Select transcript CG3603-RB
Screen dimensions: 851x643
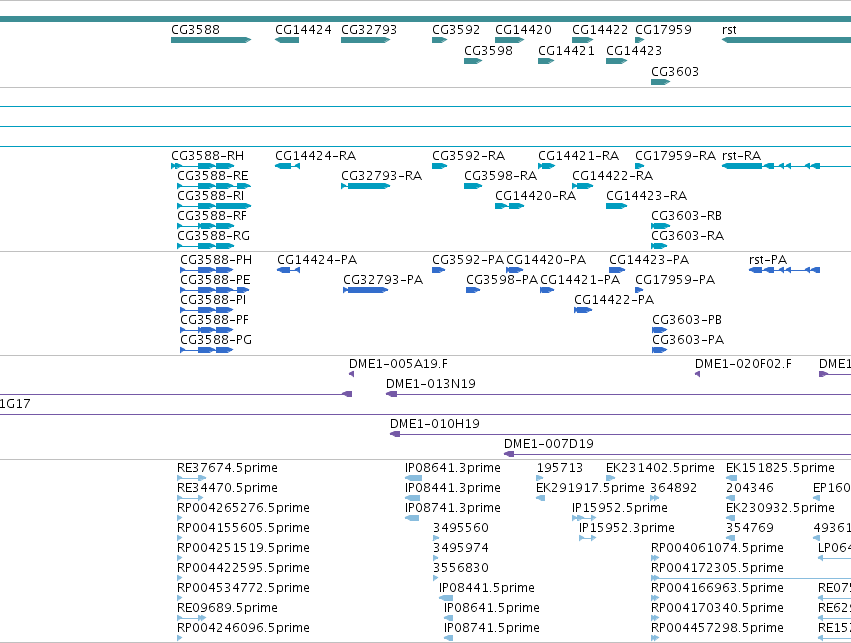pos(686,216)
